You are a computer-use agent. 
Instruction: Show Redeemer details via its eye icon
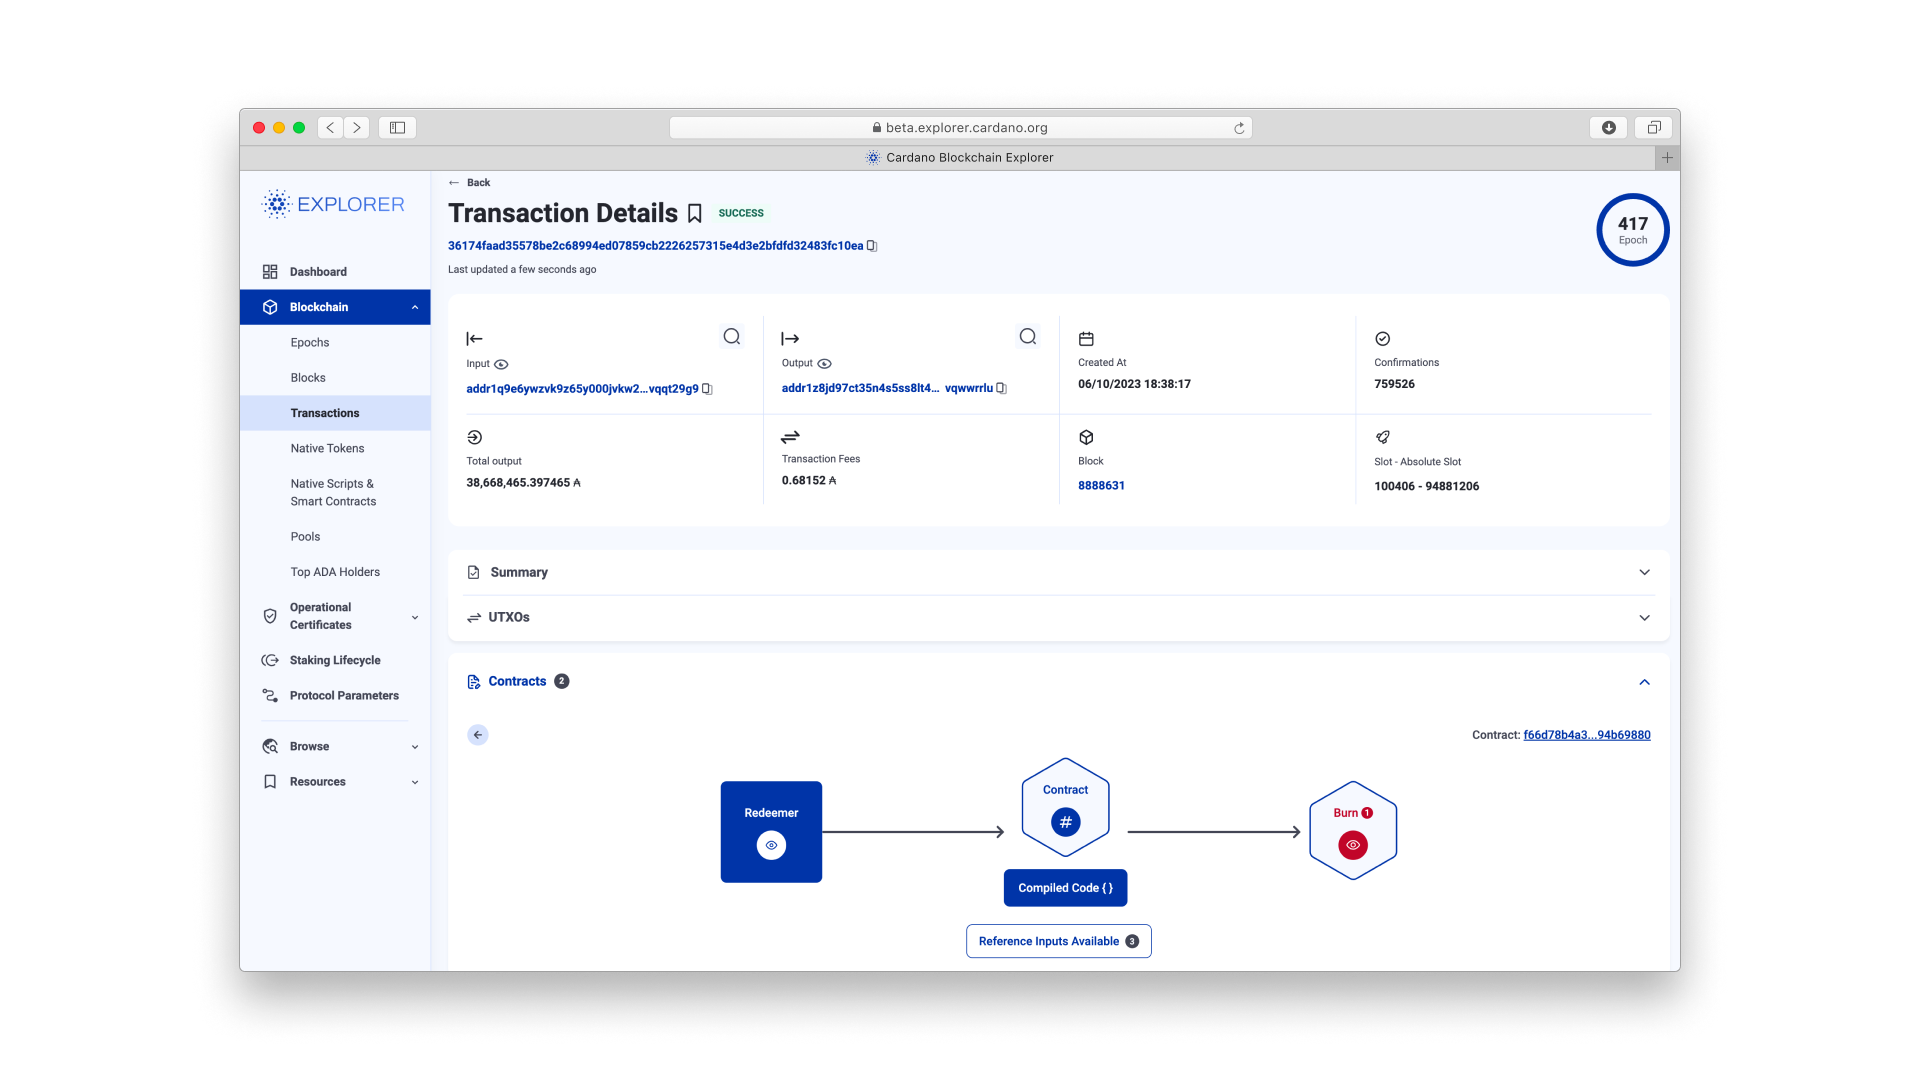pos(771,845)
